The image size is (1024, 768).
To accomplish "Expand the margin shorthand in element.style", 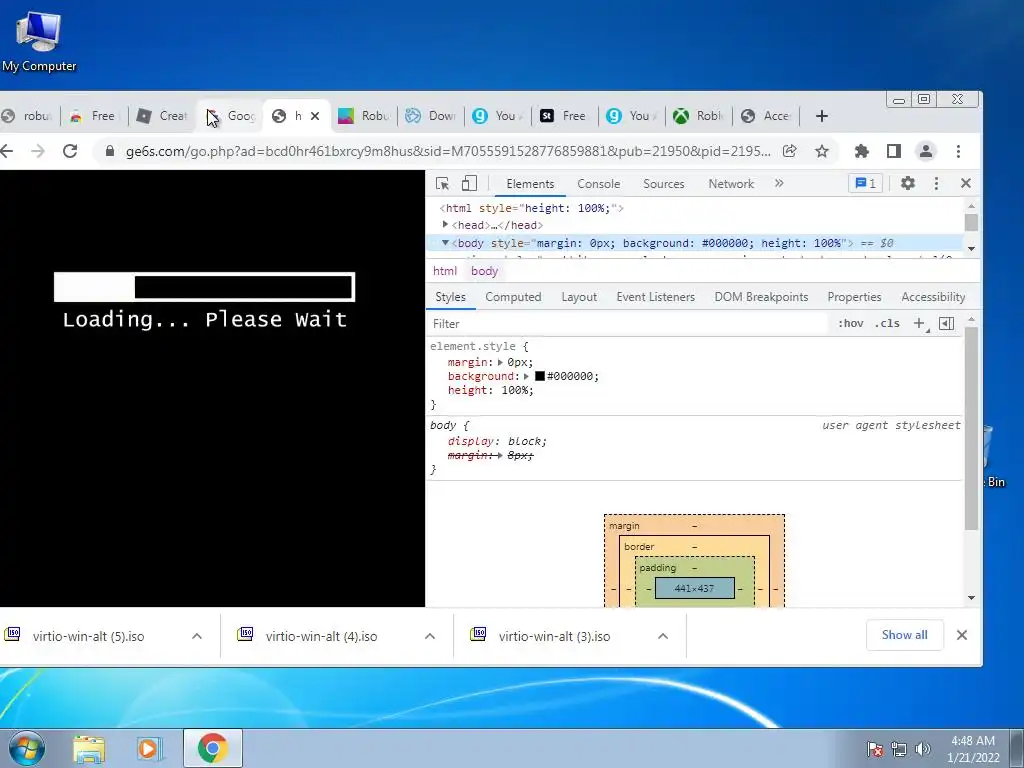I will 500,362.
